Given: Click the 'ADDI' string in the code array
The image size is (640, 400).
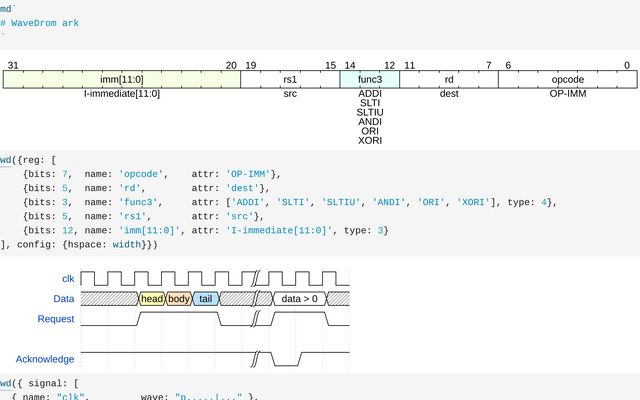Looking at the screenshot, I should (248, 202).
